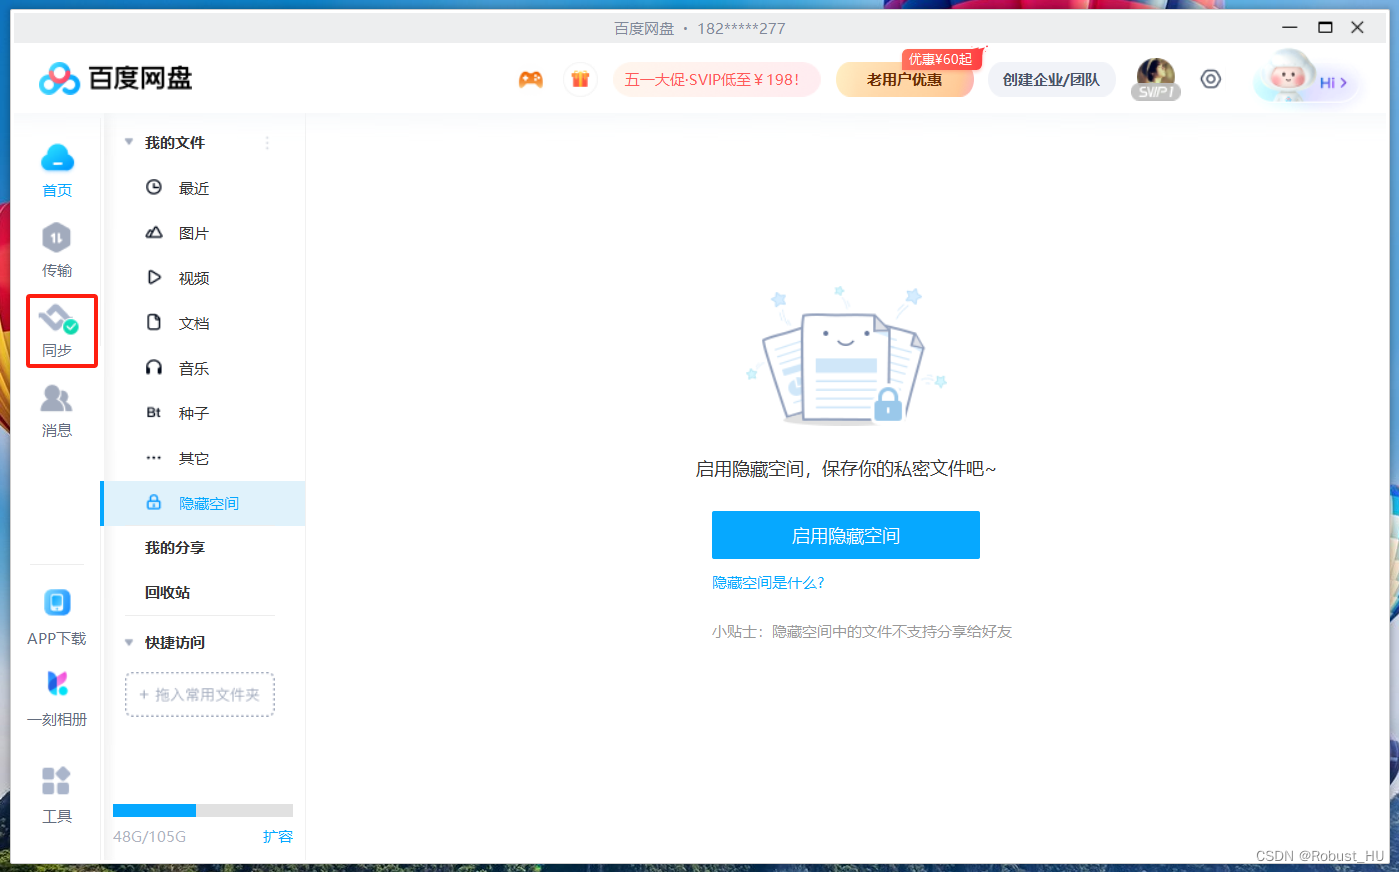Screen dimensions: 1399x872
Task: Click 启用隐藏空间 blue button
Action: (846, 535)
